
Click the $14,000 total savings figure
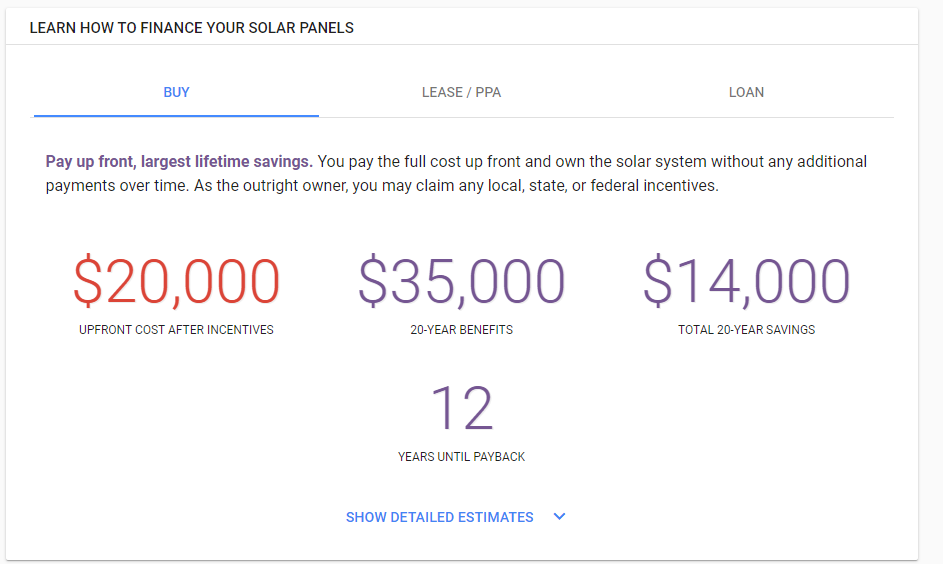coord(746,281)
